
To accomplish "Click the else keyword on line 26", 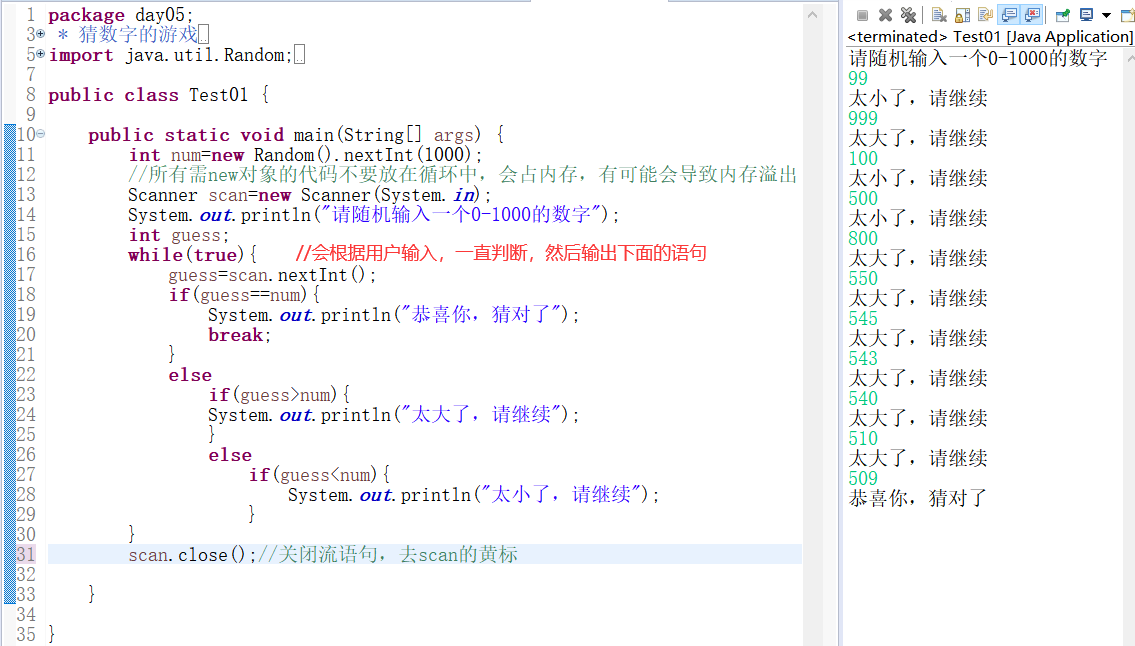I will pyautogui.click(x=230, y=455).
